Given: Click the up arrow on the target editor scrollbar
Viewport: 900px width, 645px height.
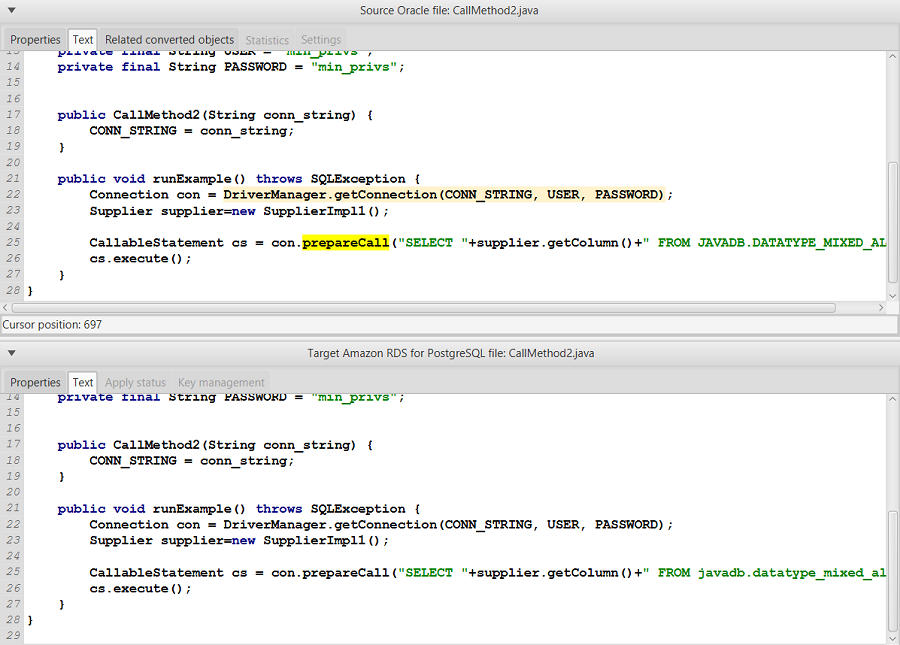Looking at the screenshot, I should (x=892, y=399).
